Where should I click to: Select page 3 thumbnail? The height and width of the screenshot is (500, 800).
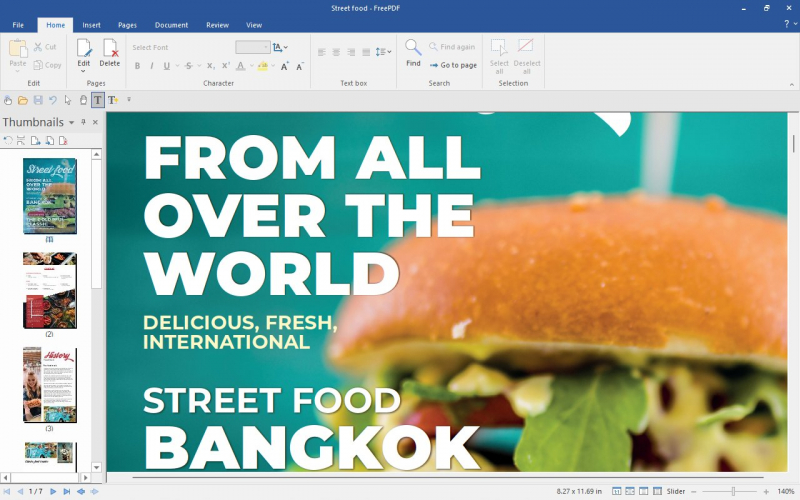point(49,385)
